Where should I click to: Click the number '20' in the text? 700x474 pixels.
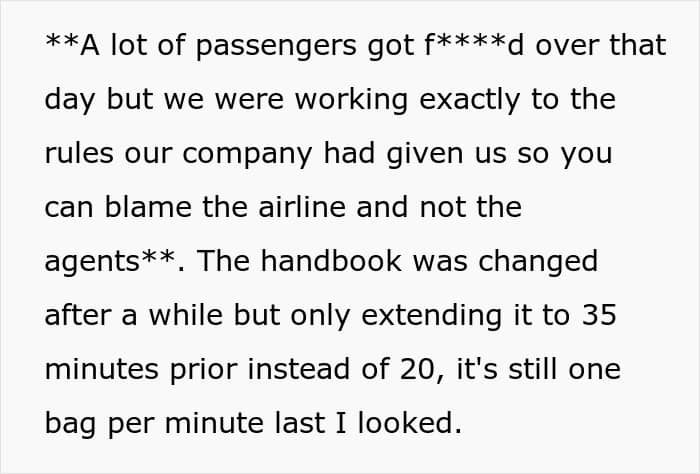click(417, 370)
